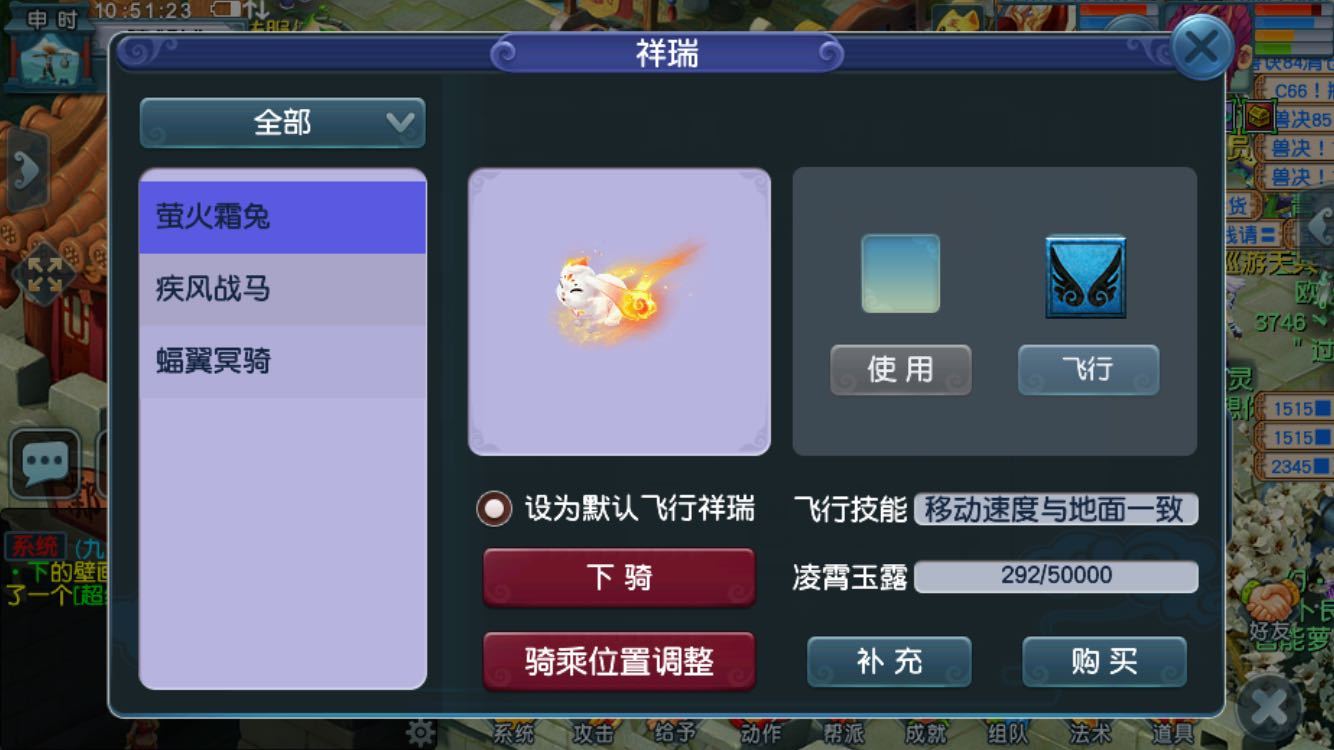Close the 祥瑞 dialog window

1201,47
